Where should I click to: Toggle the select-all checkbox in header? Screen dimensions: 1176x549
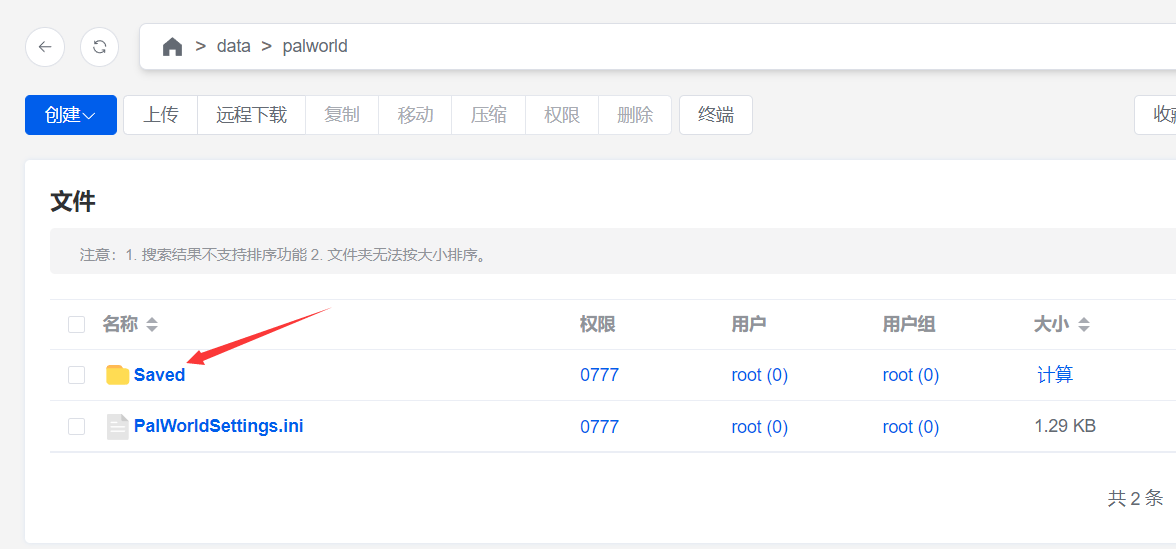77,324
